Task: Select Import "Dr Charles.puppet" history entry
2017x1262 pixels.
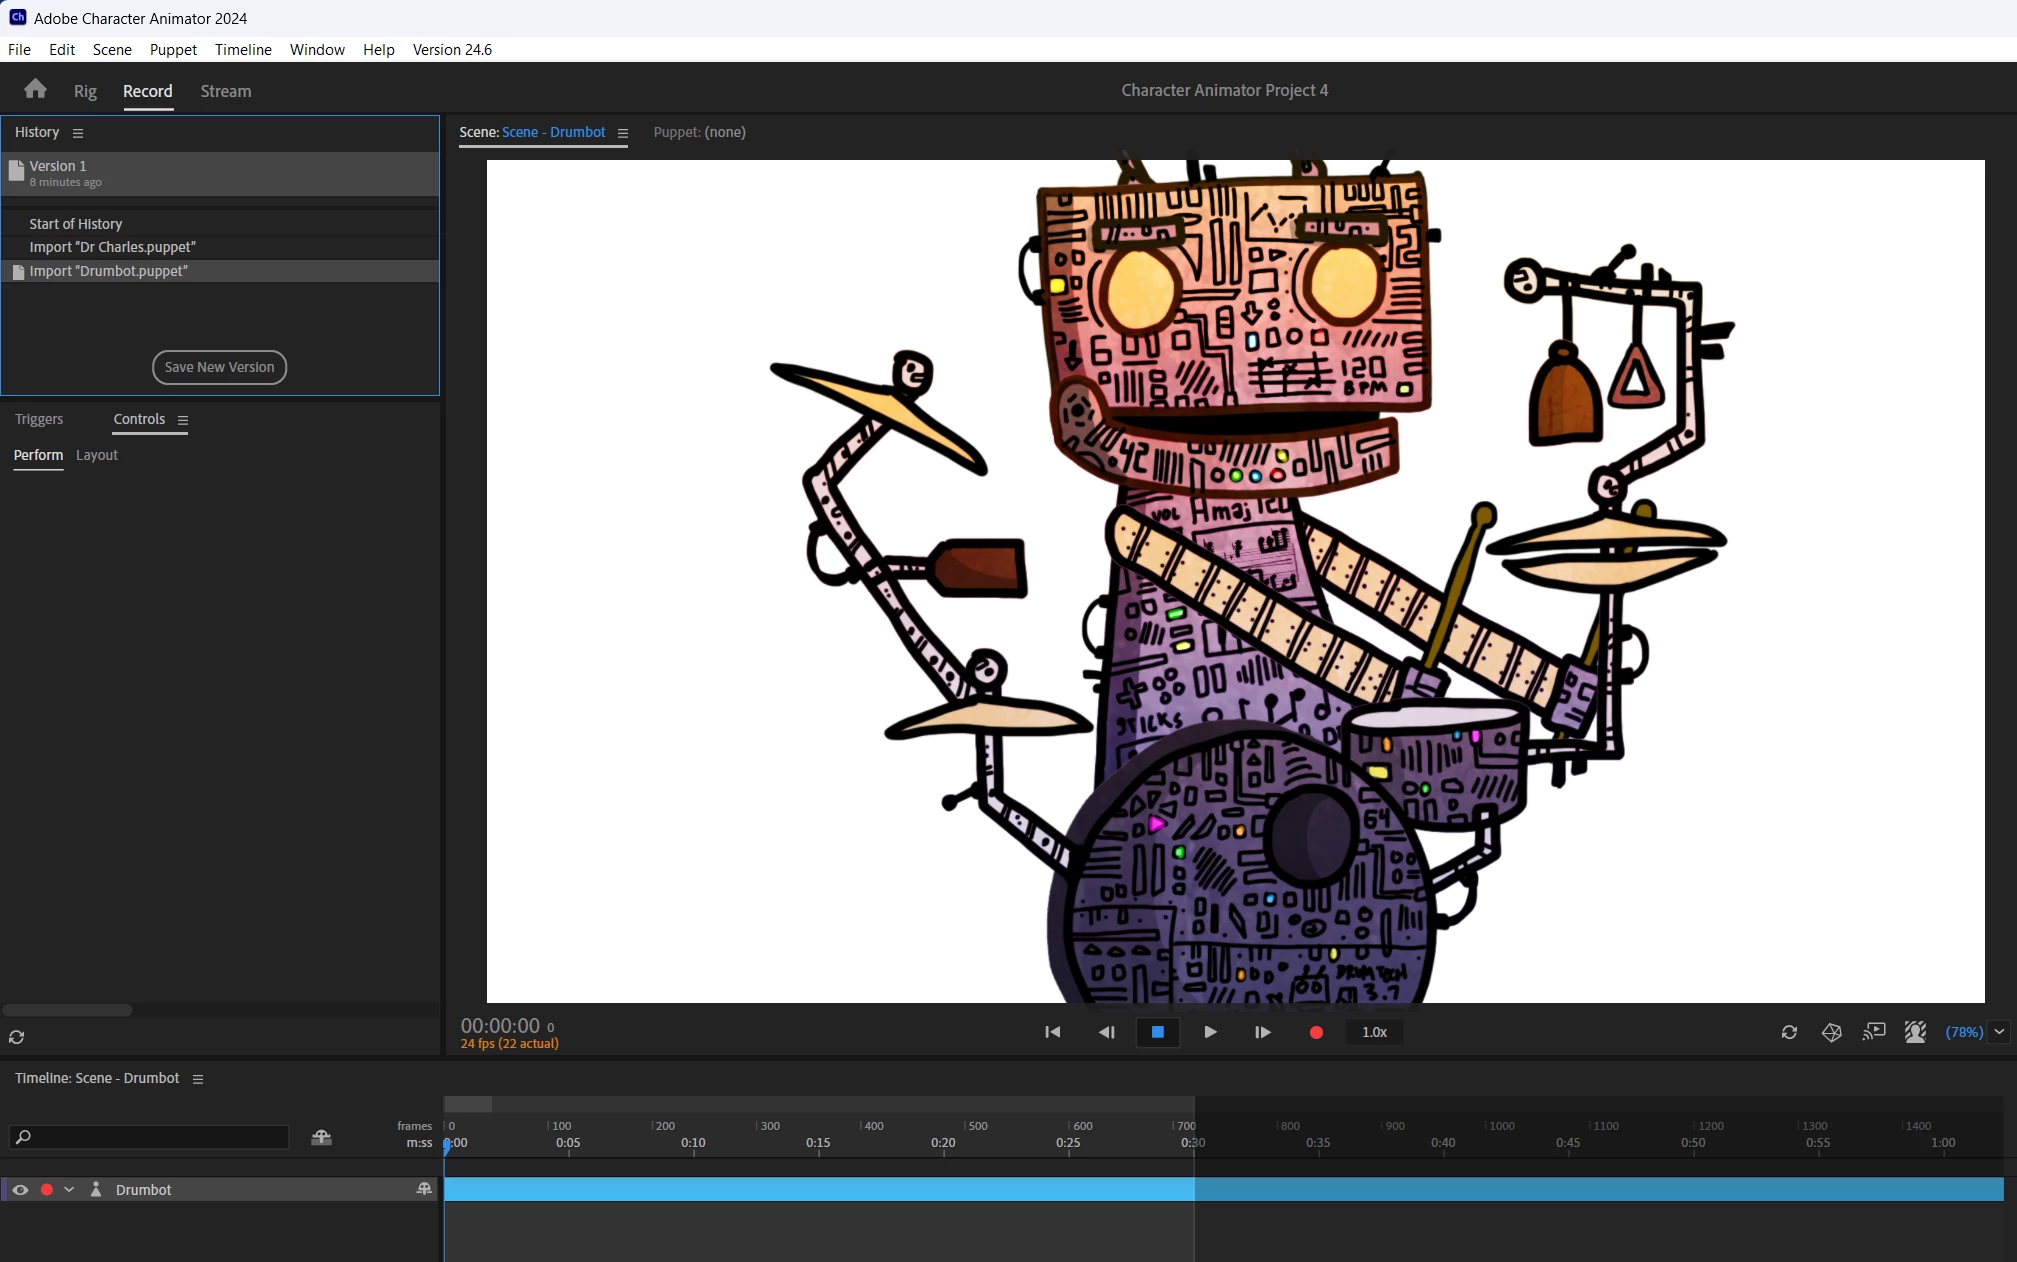Action: [112, 247]
